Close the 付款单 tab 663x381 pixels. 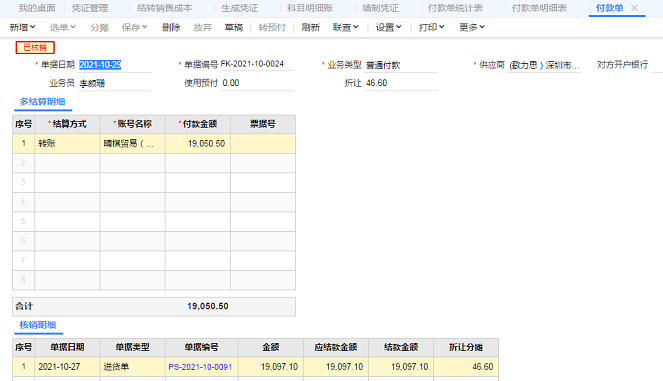pos(634,8)
